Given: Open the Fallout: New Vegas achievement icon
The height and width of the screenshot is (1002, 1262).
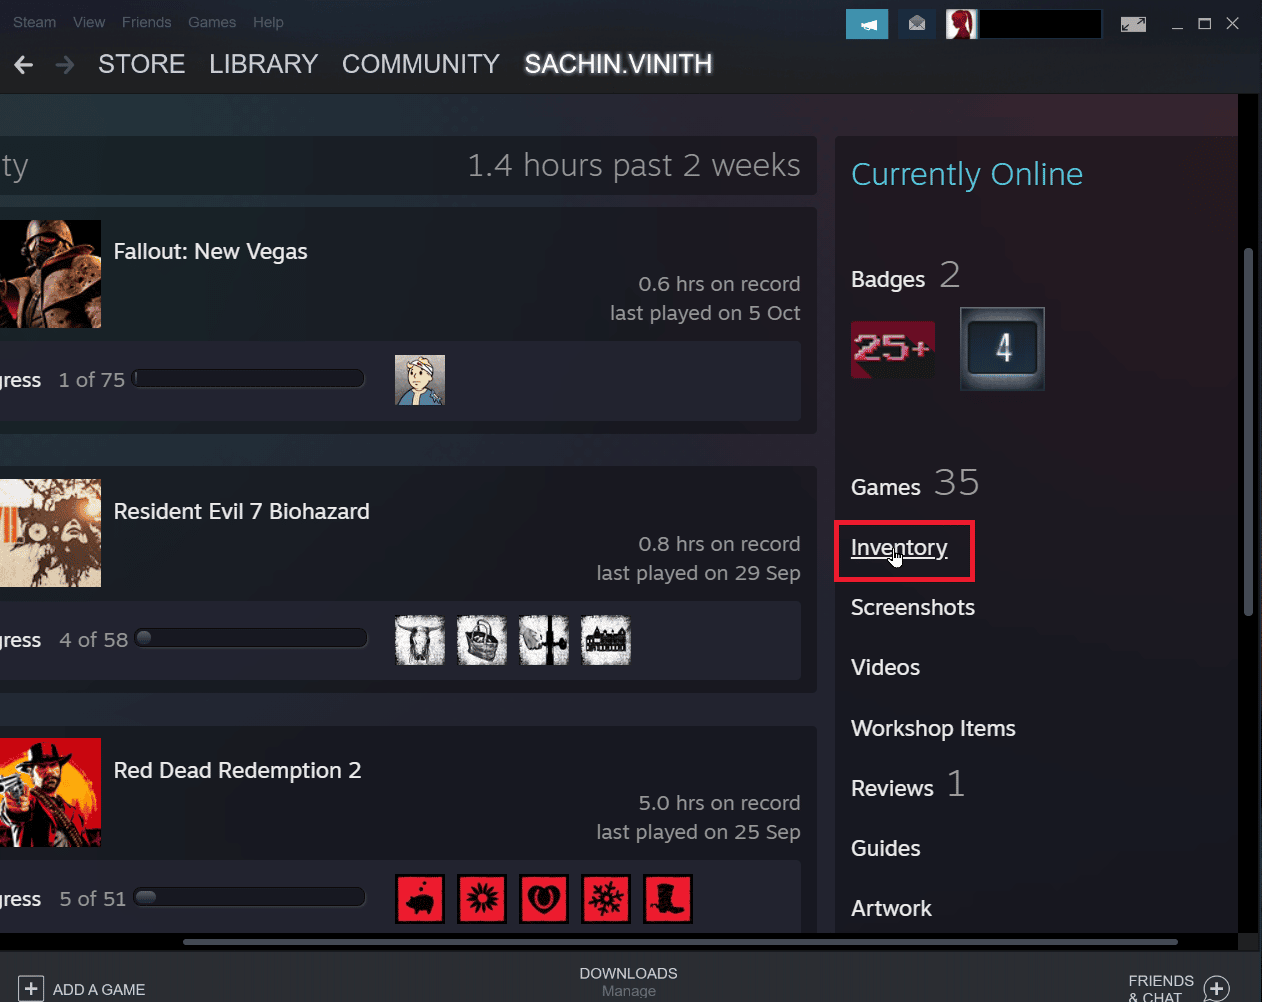Looking at the screenshot, I should coord(419,379).
